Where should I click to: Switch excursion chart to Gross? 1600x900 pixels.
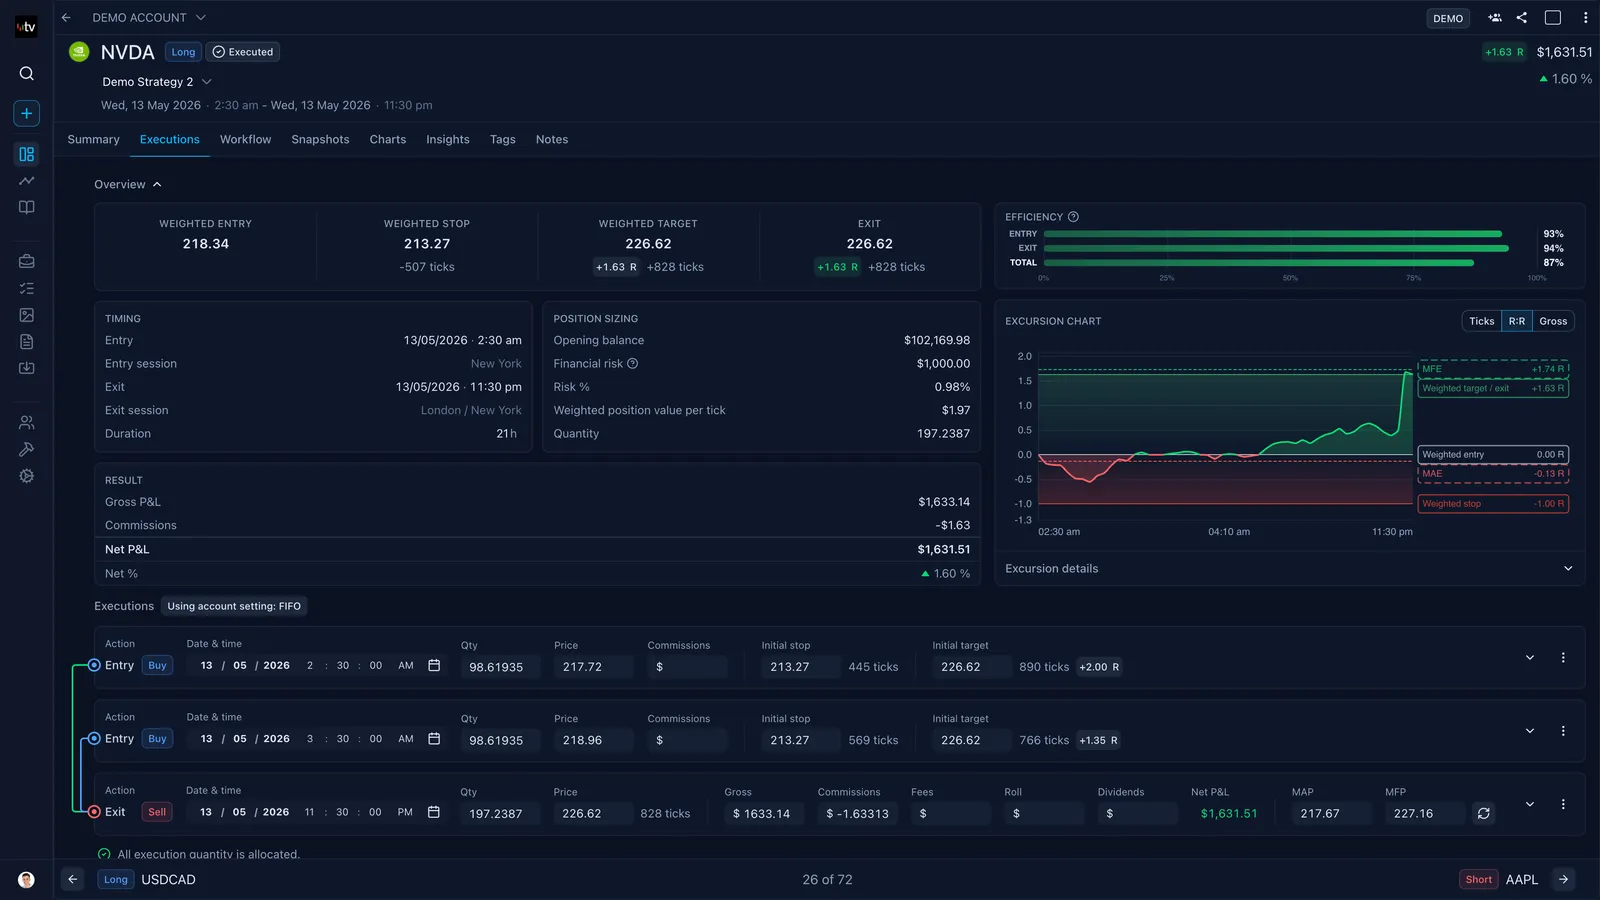coord(1553,321)
